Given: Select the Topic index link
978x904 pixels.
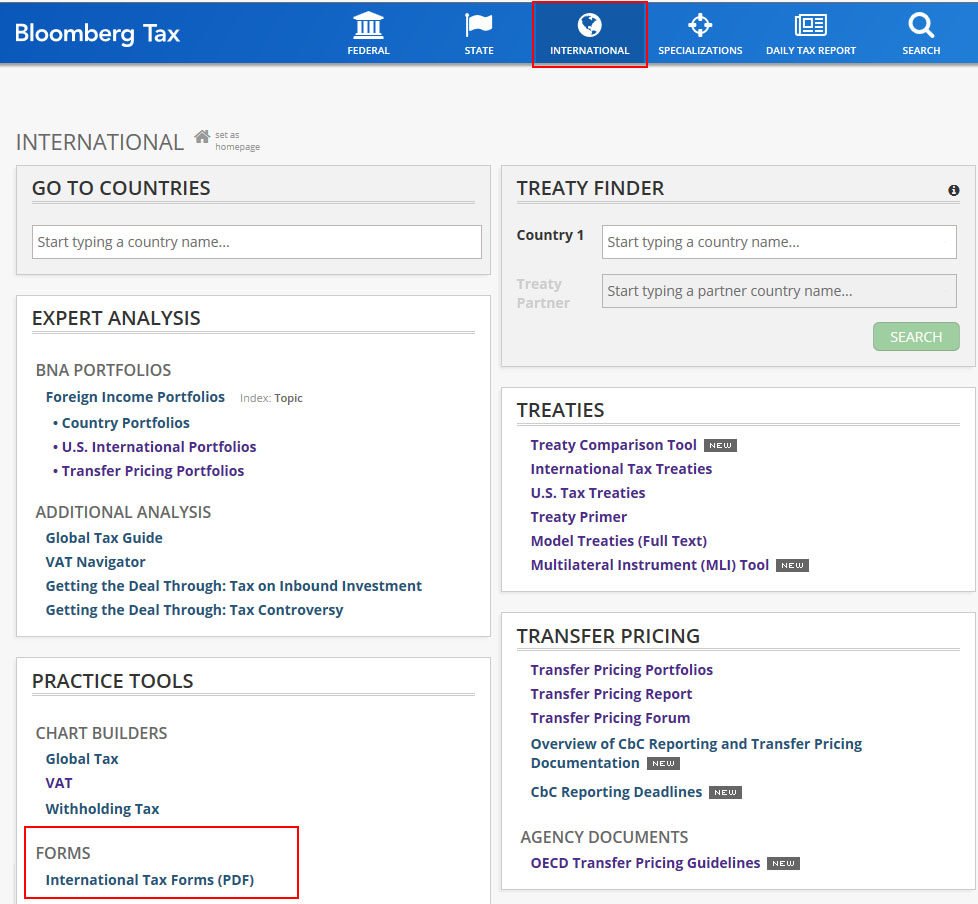Looking at the screenshot, I should 288,398.
